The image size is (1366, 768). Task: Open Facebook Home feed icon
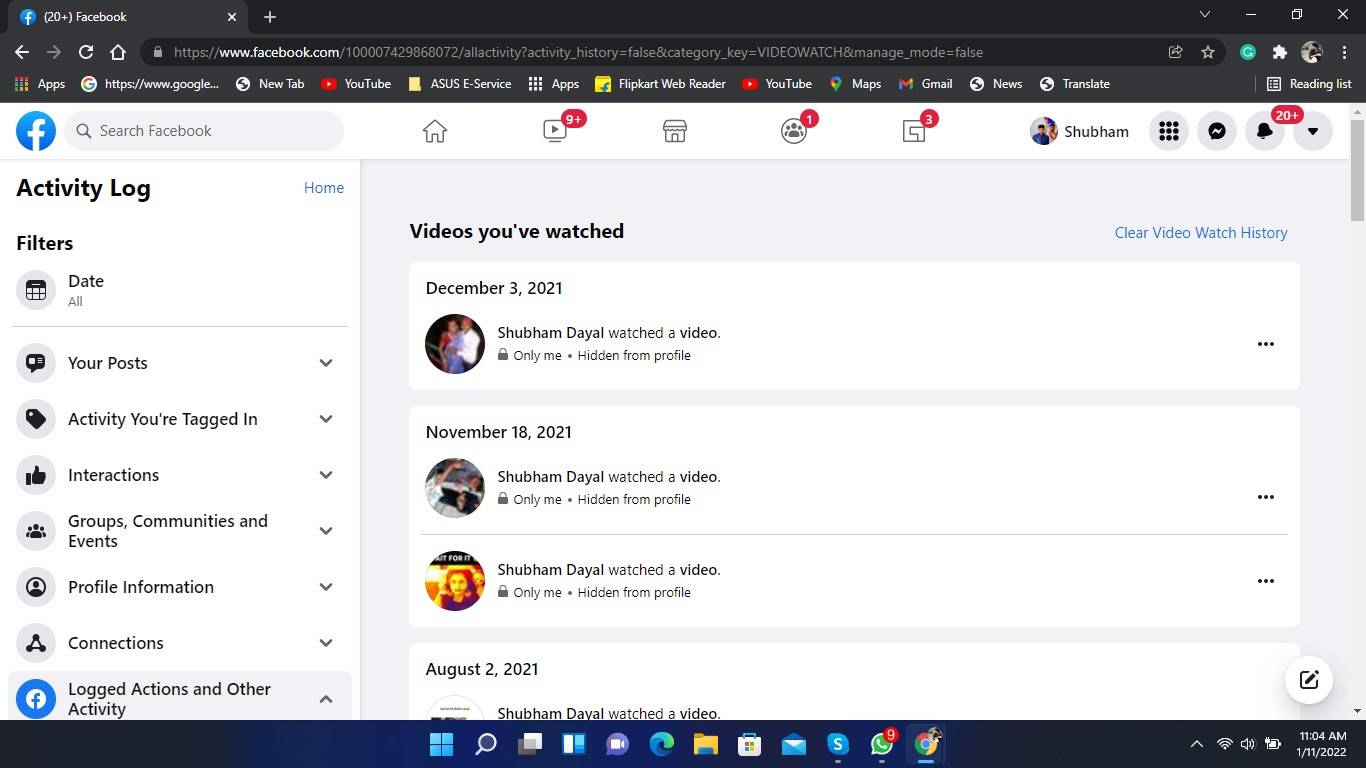[x=434, y=131]
